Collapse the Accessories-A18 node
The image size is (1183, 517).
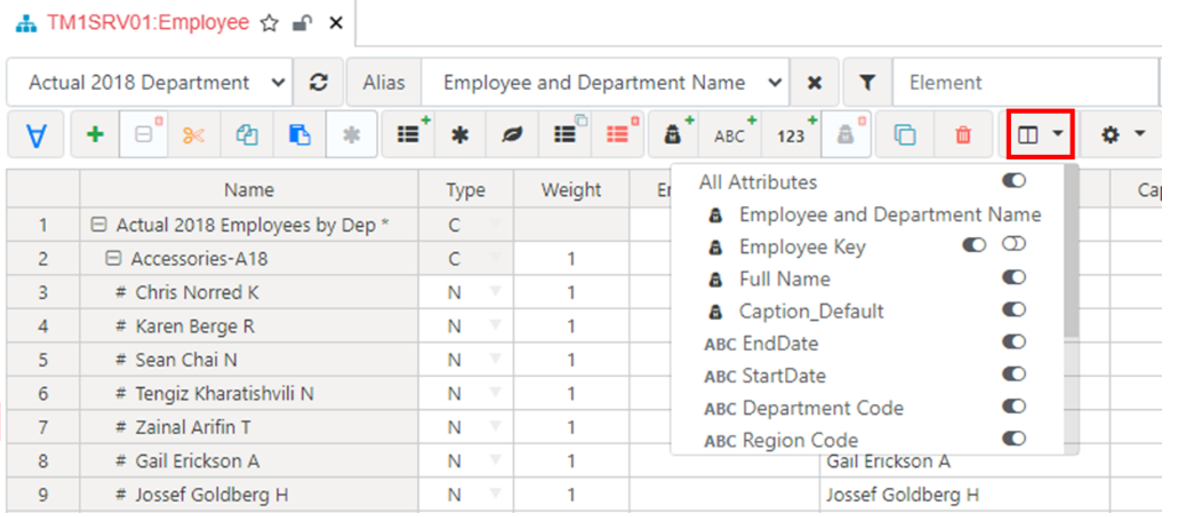(113, 259)
